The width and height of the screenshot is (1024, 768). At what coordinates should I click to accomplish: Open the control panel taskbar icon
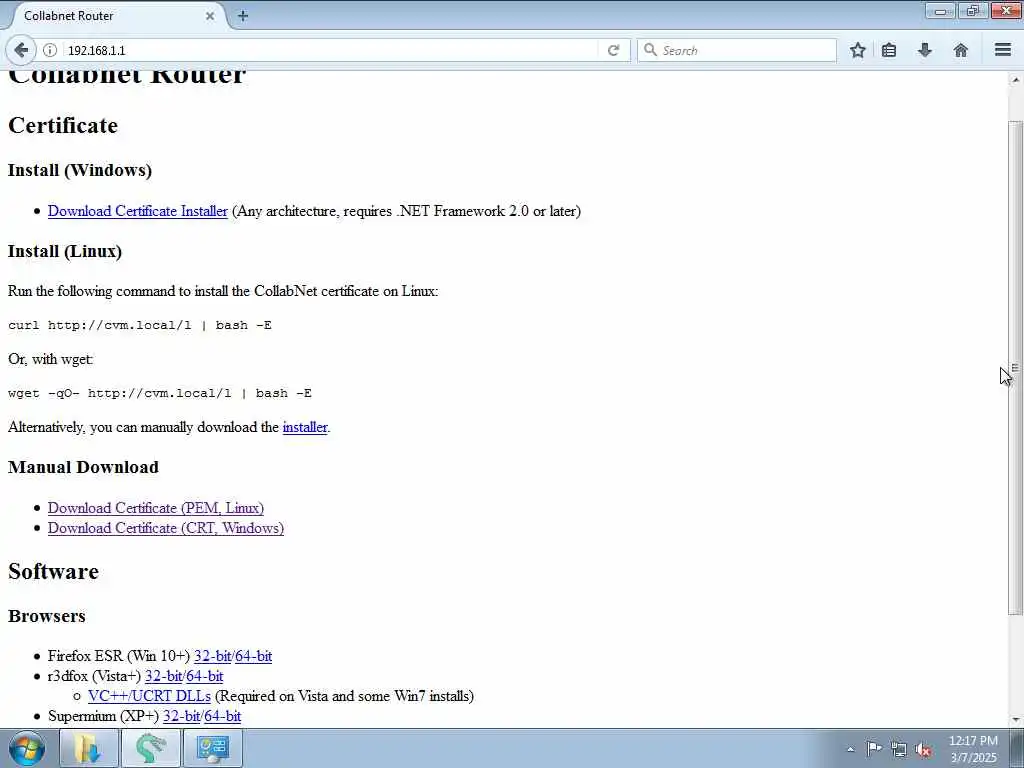[x=212, y=748]
